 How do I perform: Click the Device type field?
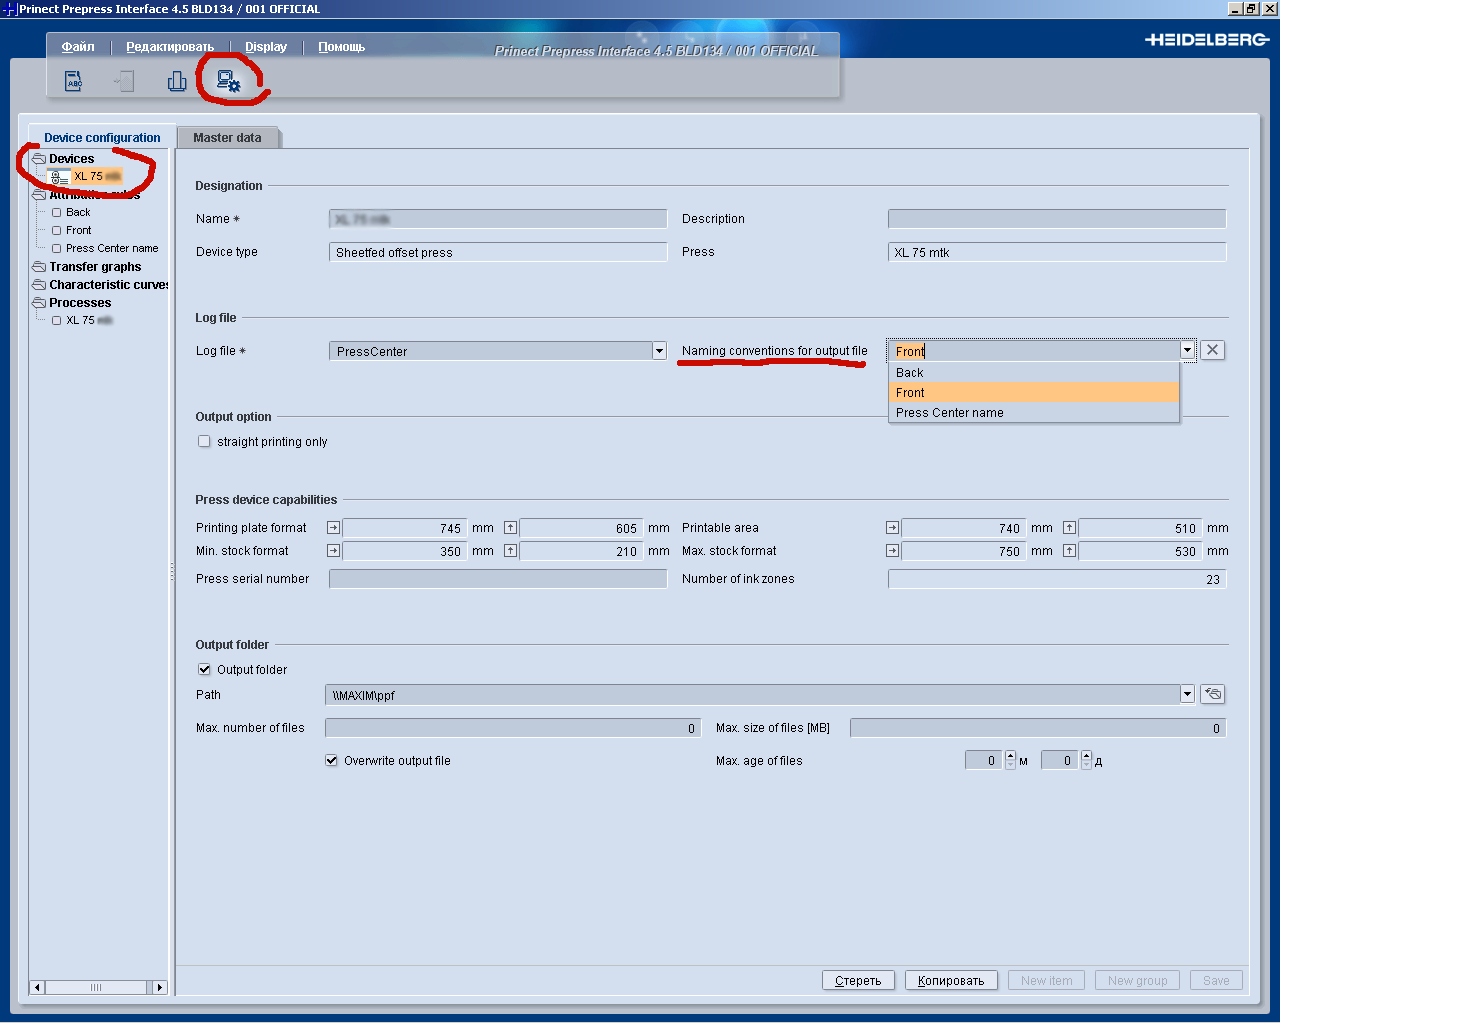[x=498, y=252]
